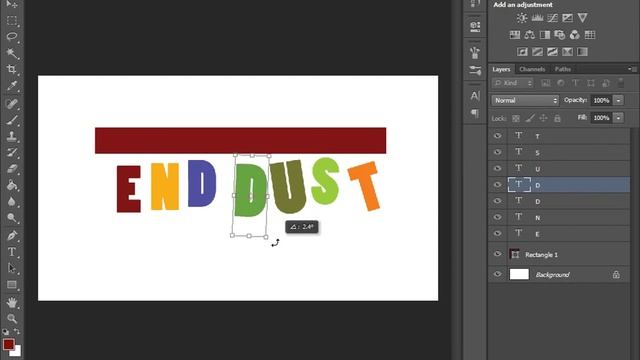This screenshot has width=640, height=360.
Task: Add a Hue/Saturation adjustment
Action: 515,35
